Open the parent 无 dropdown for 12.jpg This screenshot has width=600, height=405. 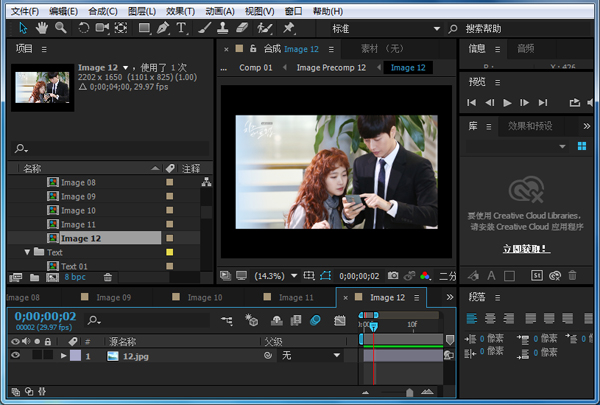coord(311,356)
